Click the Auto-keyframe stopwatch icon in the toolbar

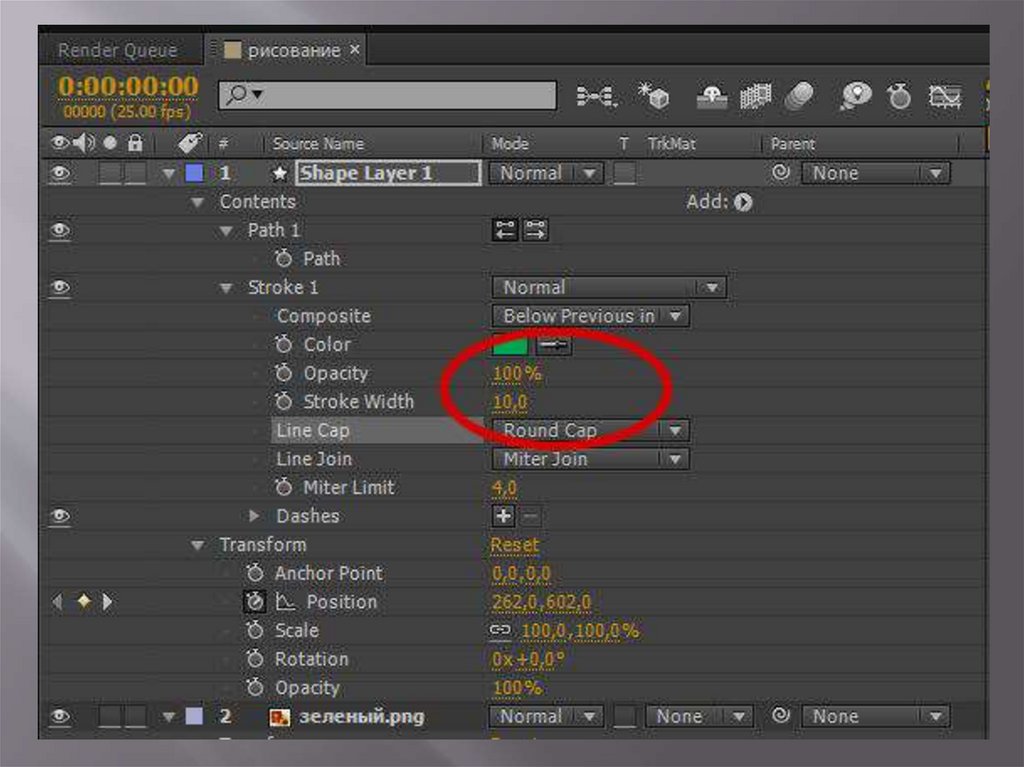tap(899, 96)
